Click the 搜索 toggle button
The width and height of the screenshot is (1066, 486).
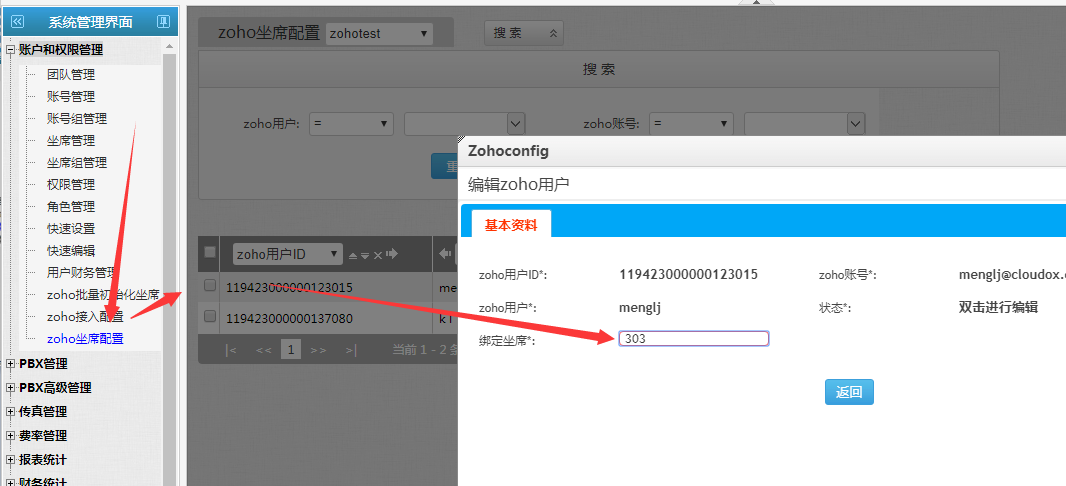(523, 33)
